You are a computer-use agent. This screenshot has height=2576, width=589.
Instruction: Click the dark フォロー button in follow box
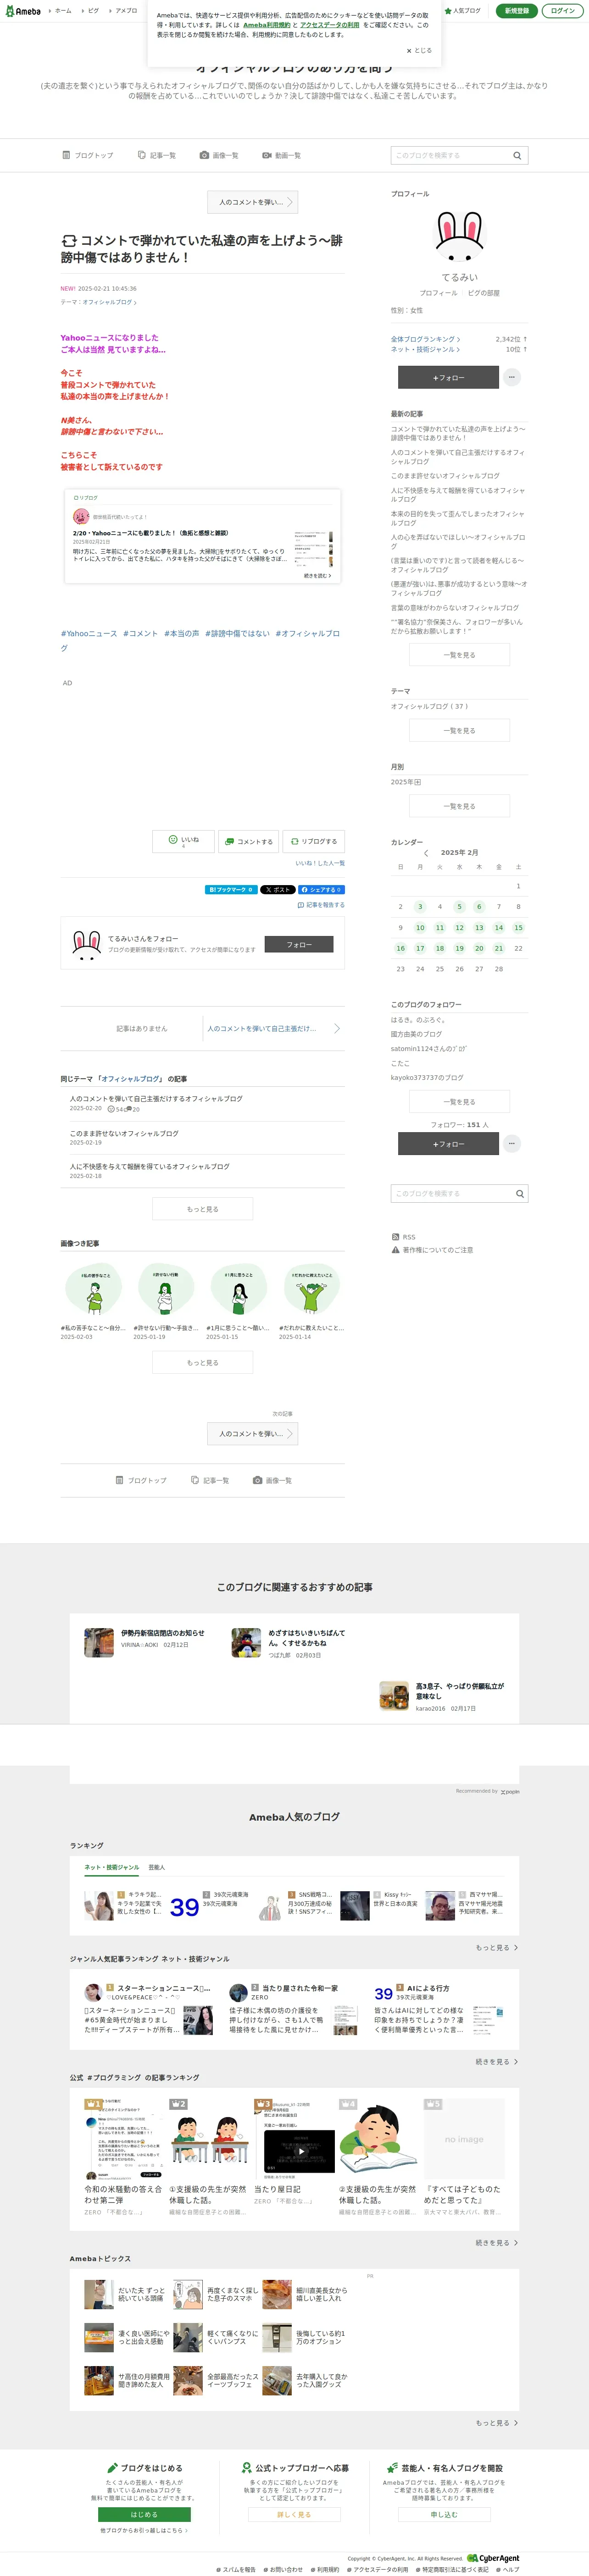(x=299, y=944)
